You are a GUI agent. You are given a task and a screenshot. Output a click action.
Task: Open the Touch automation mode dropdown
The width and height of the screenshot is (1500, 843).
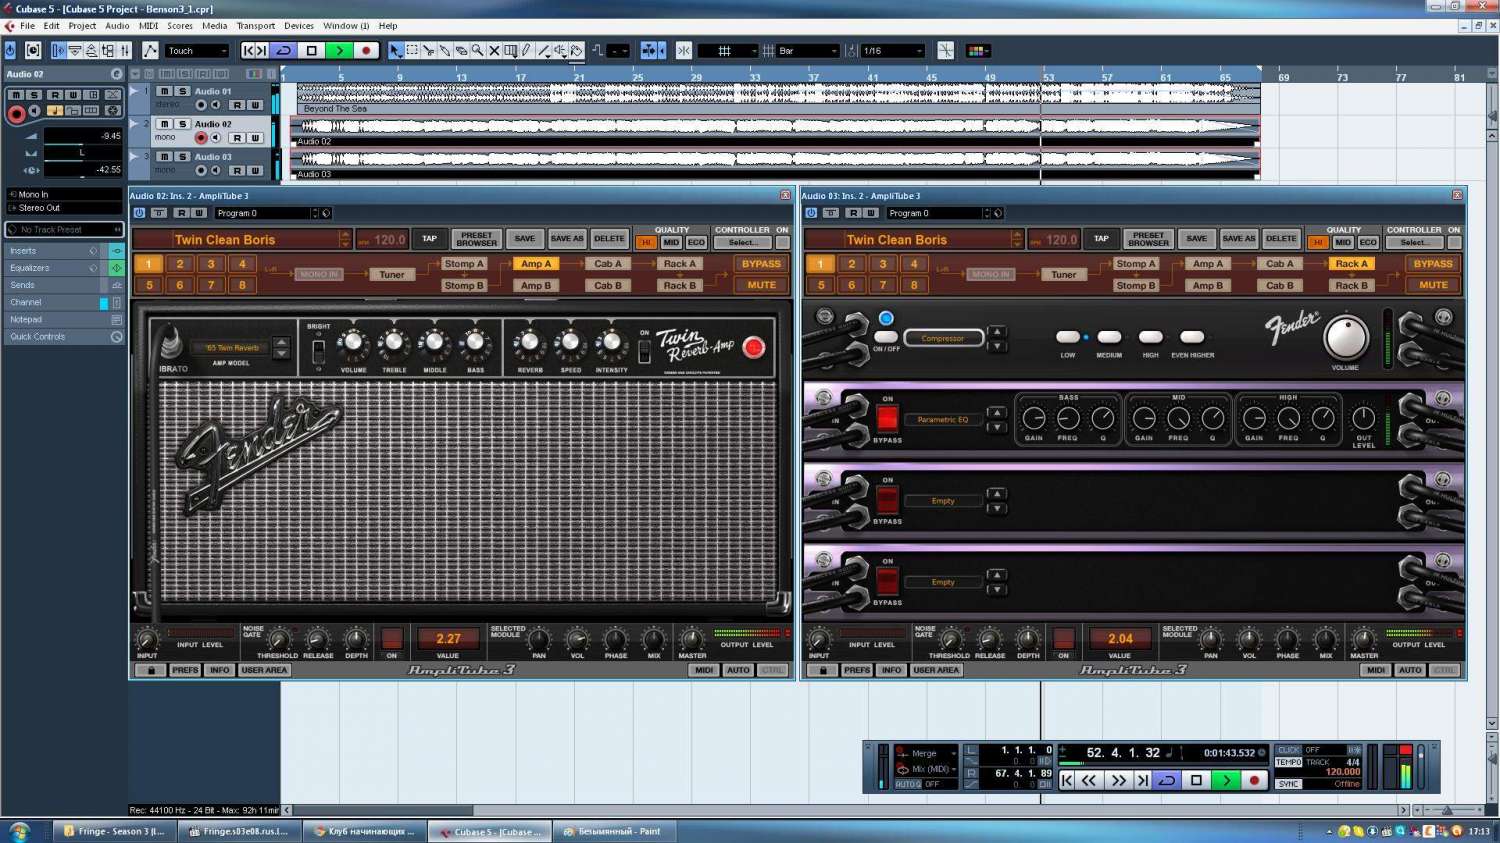click(x=198, y=51)
